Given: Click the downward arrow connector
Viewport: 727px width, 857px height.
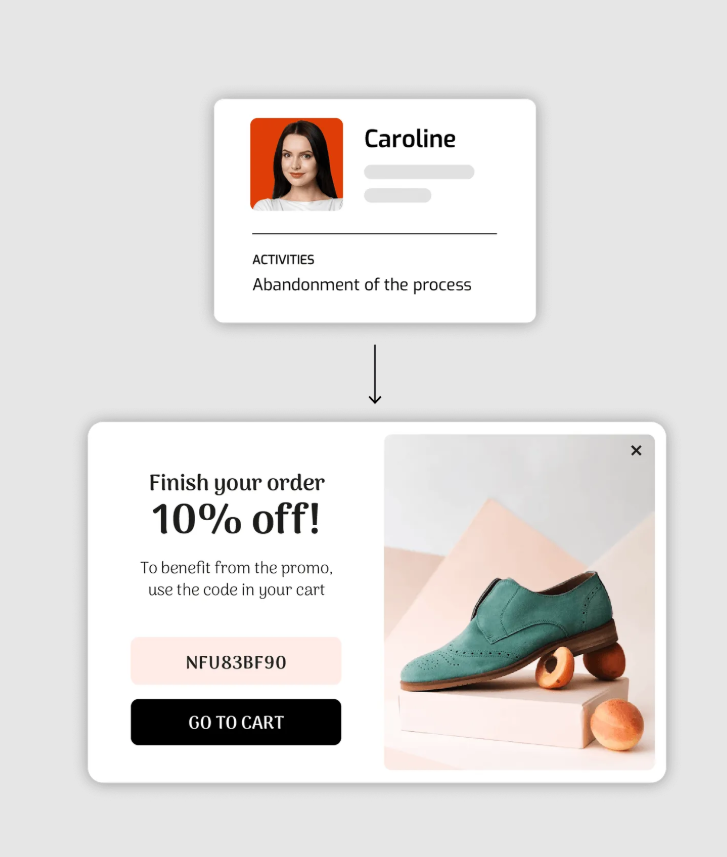Looking at the screenshot, I should coord(374,374).
